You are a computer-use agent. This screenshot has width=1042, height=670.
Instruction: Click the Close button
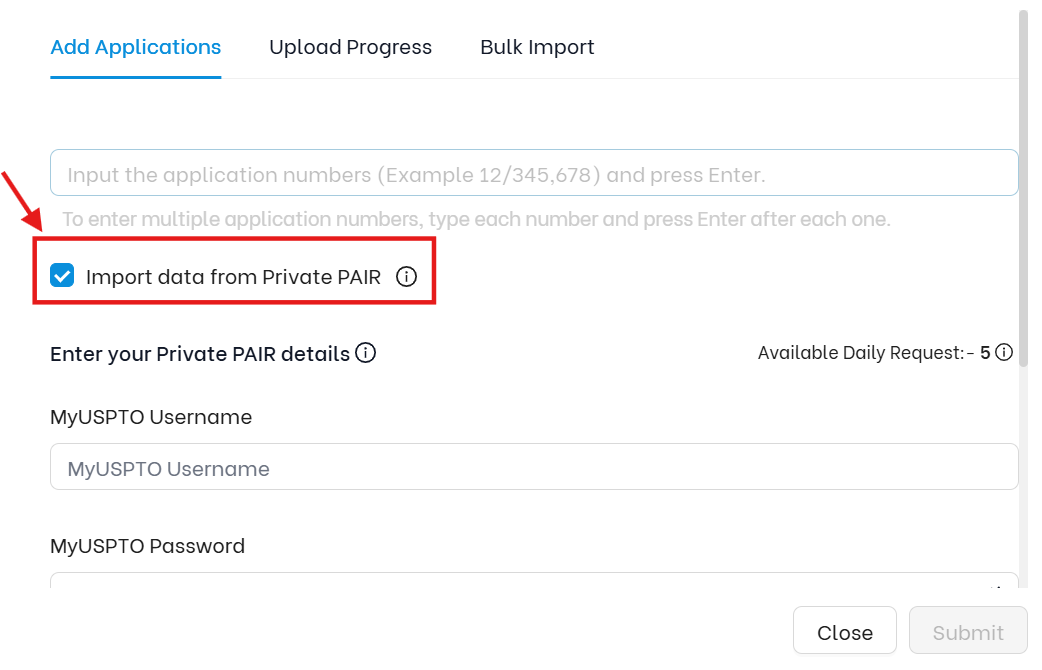point(845,631)
